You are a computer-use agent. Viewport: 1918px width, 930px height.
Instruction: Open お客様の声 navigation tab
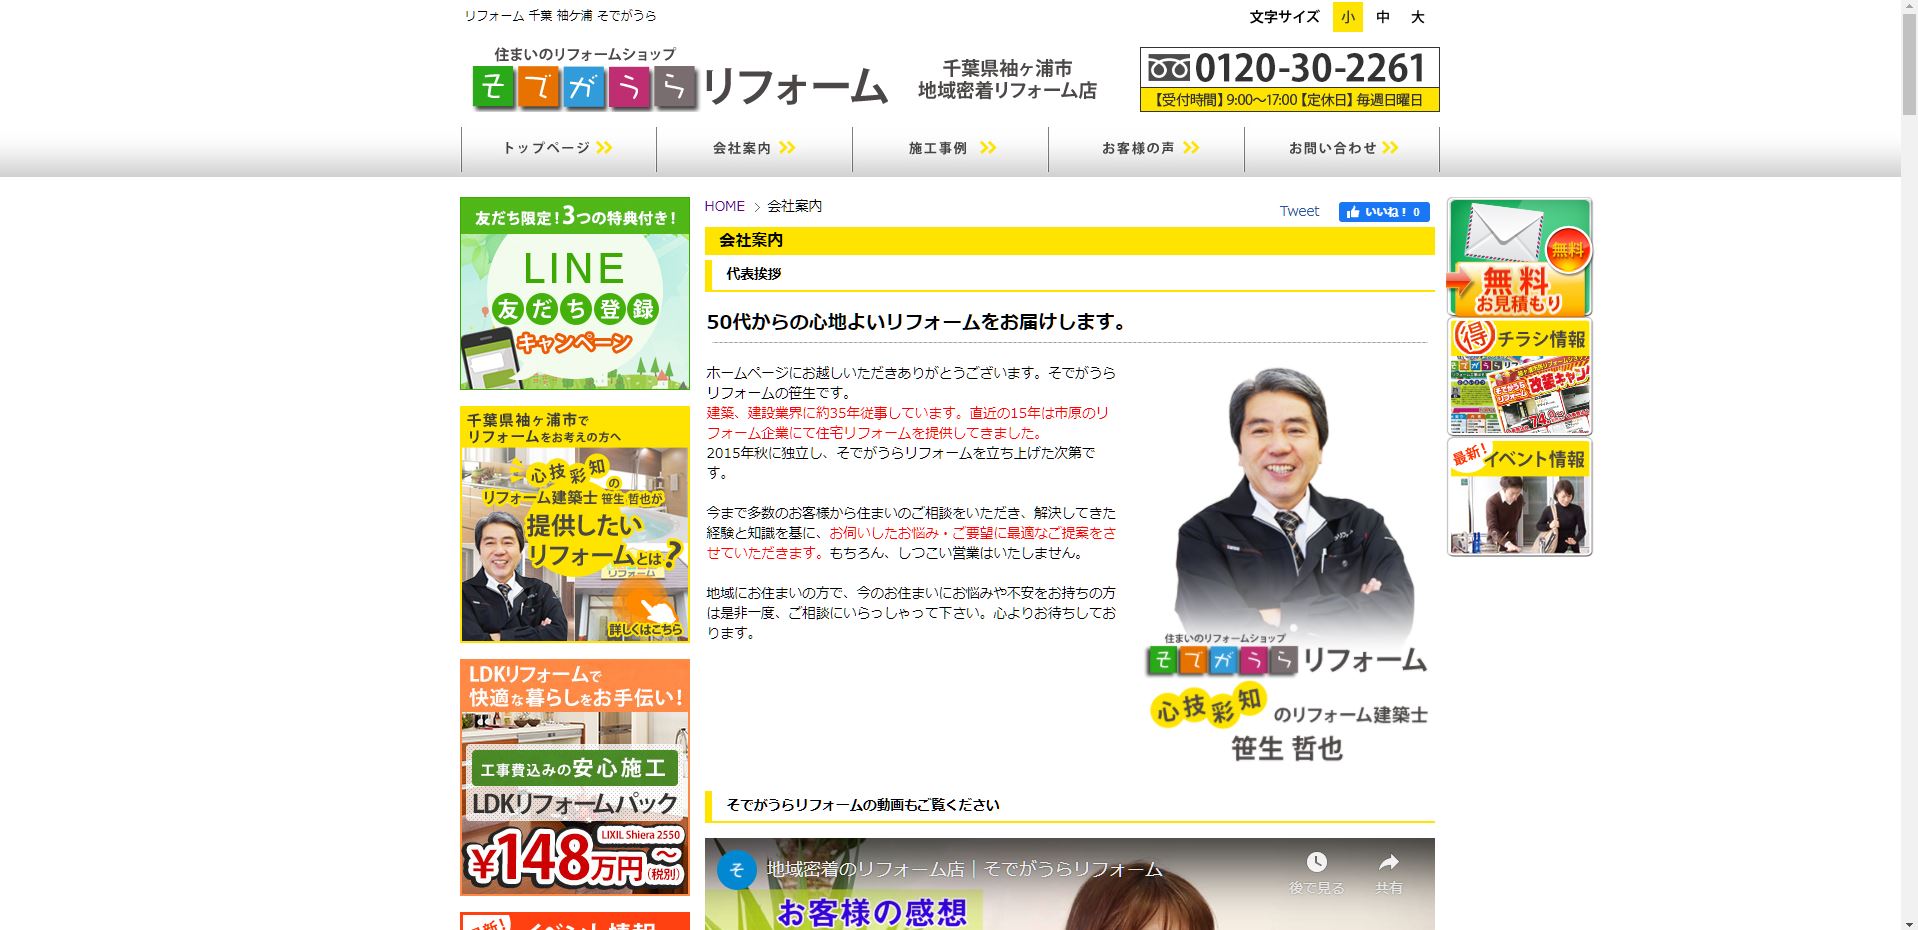[x=1146, y=148]
